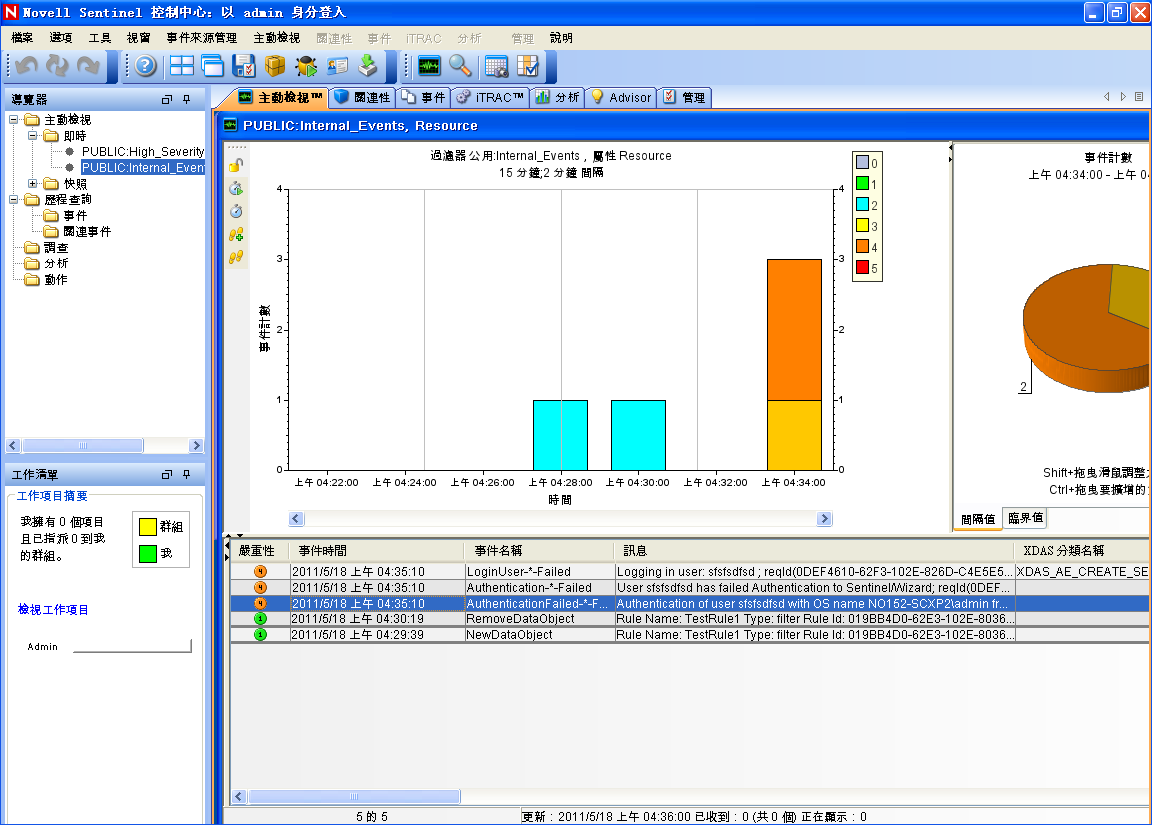
Task: Click the table with checkmark toolbar icon
Action: pos(528,66)
